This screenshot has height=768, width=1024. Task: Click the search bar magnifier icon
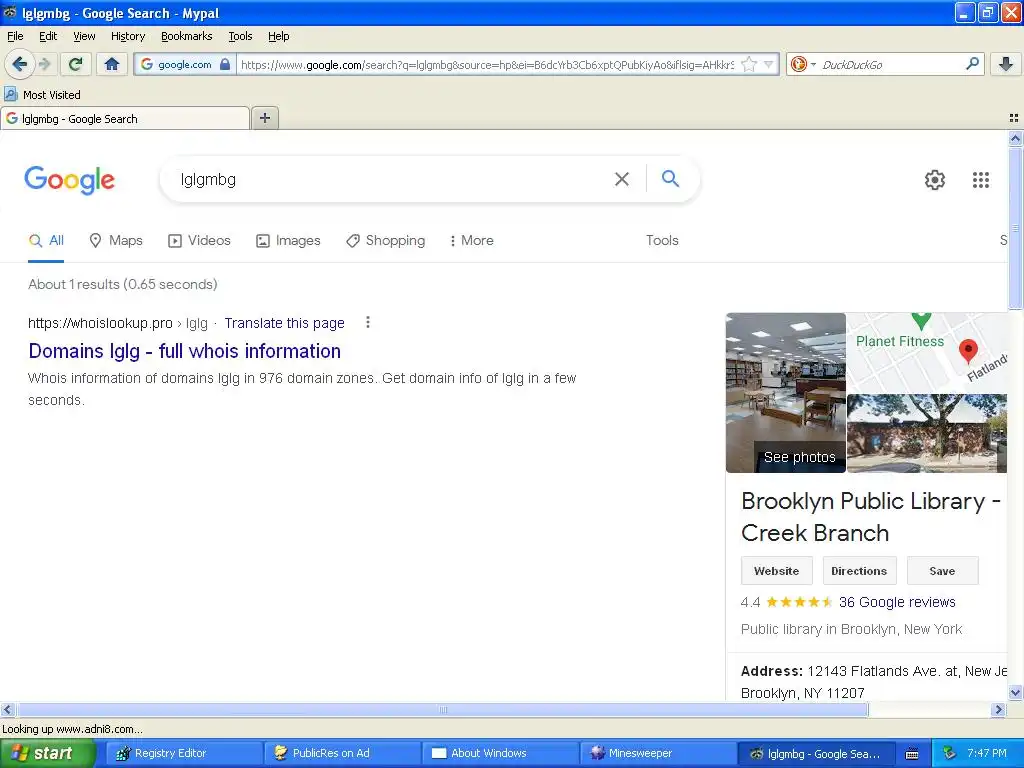click(972, 64)
